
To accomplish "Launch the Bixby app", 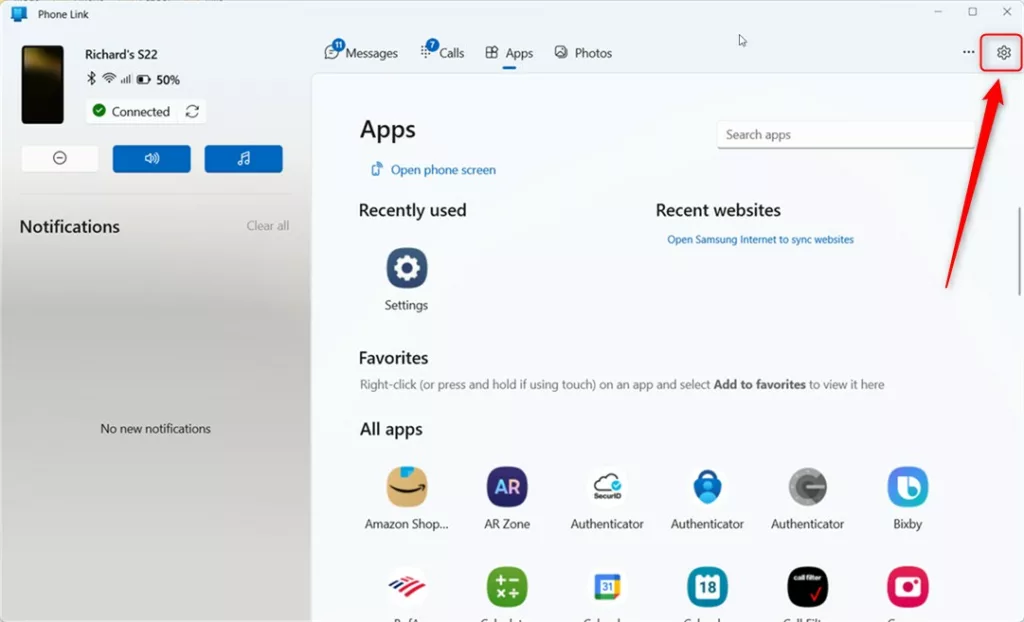I will click(908, 498).
